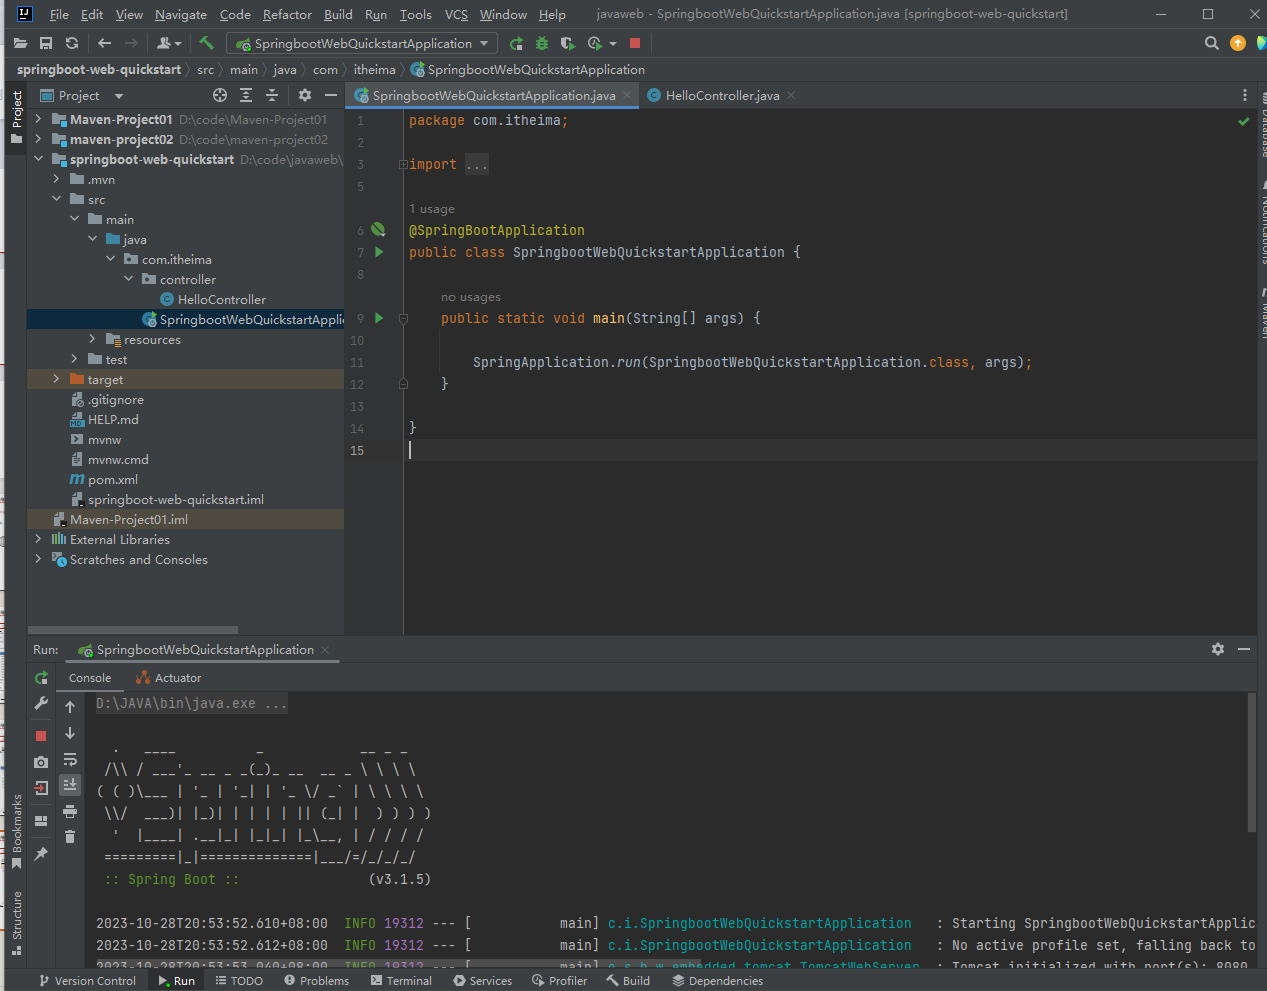Open Search Everywhere magnifier icon
The width and height of the screenshot is (1267, 991).
(x=1212, y=43)
